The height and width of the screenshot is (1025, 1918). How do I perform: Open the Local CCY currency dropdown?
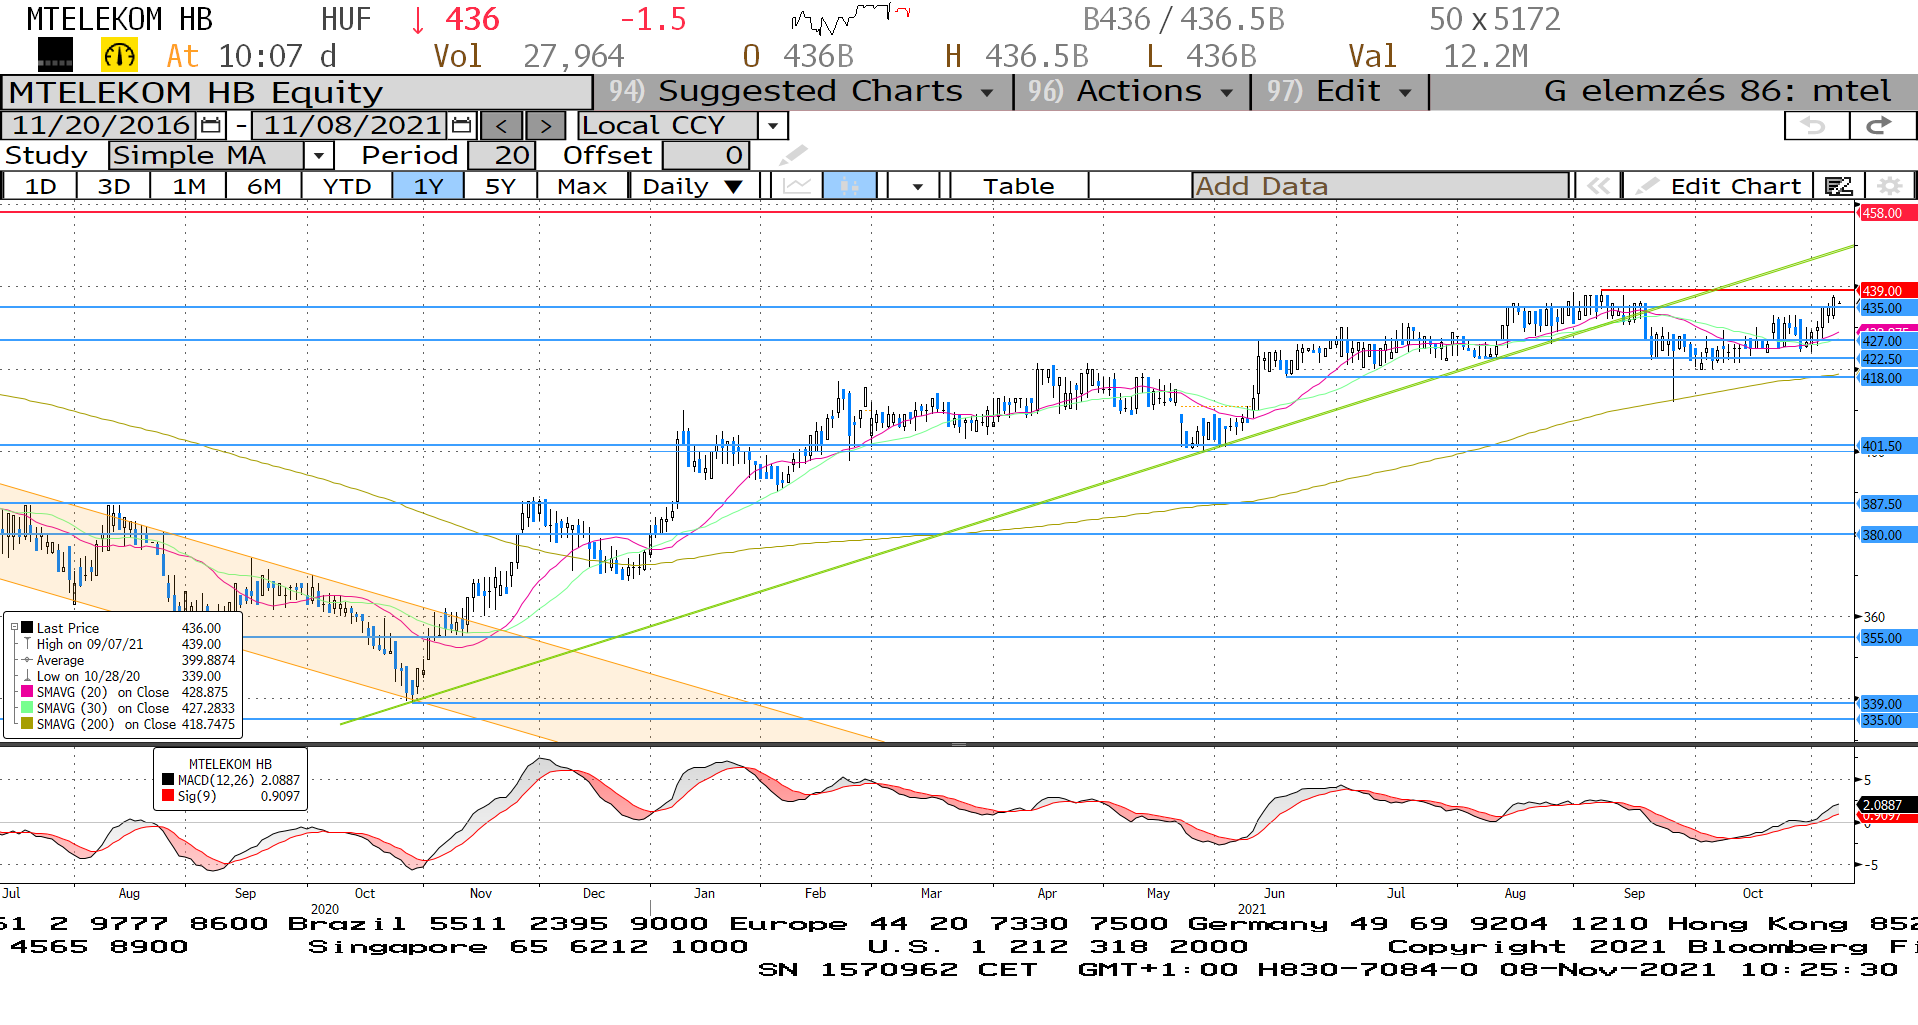(772, 126)
